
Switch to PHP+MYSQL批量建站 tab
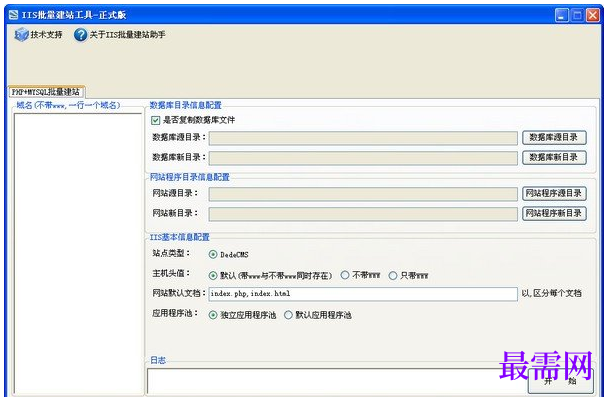point(46,92)
